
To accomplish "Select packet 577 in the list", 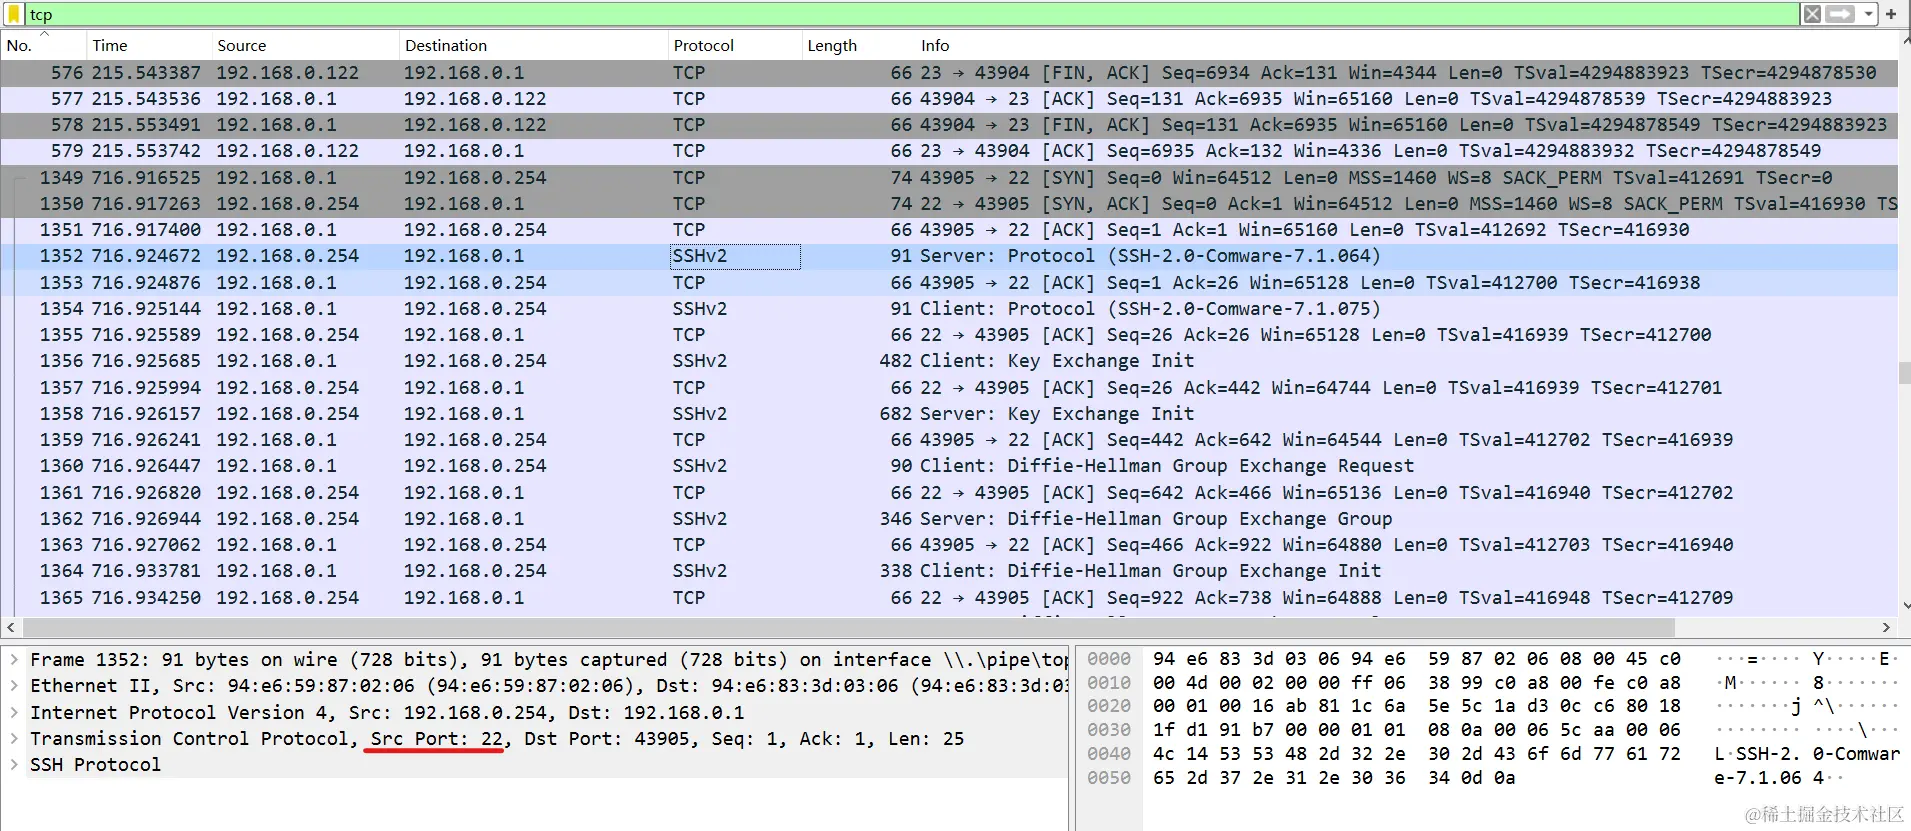I will pos(949,99).
